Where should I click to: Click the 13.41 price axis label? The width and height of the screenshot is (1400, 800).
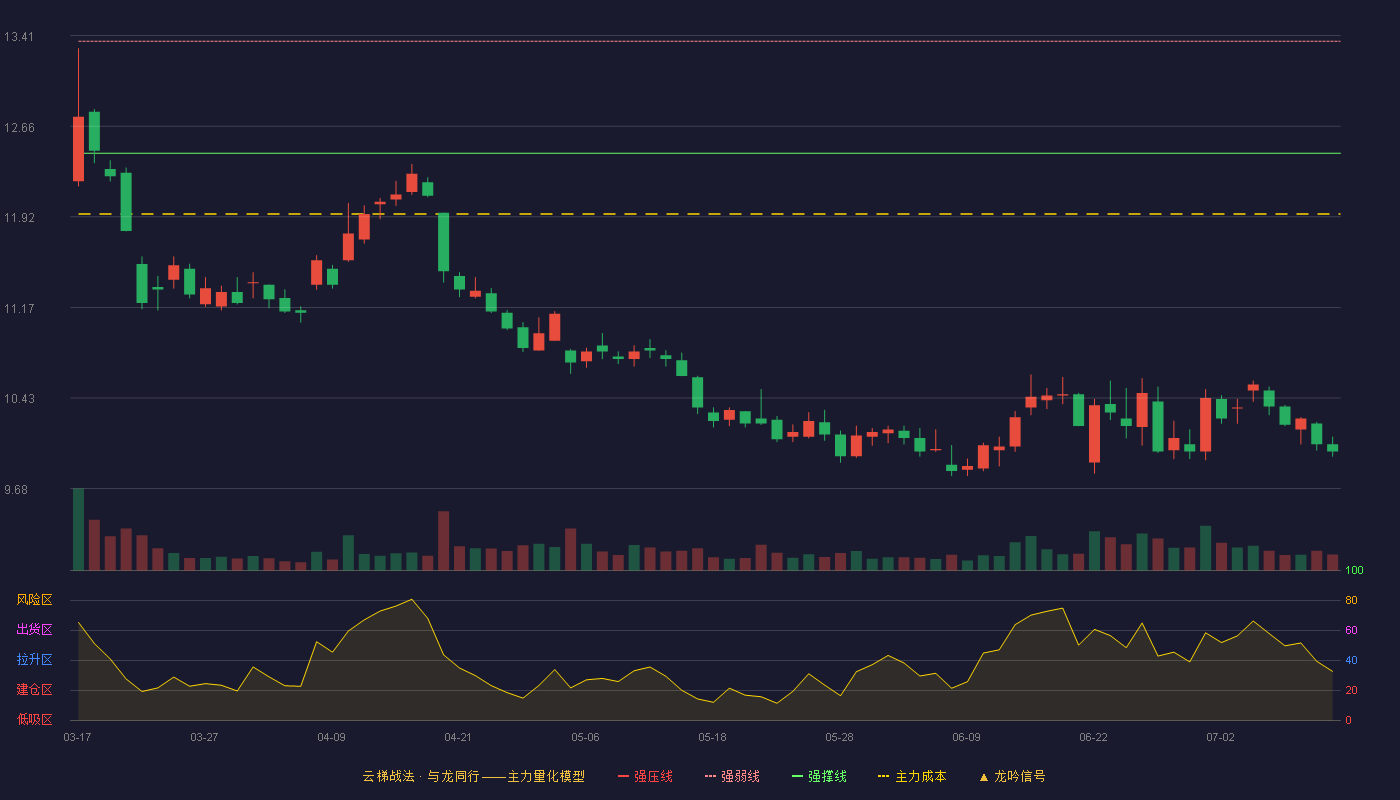[x=18, y=37]
